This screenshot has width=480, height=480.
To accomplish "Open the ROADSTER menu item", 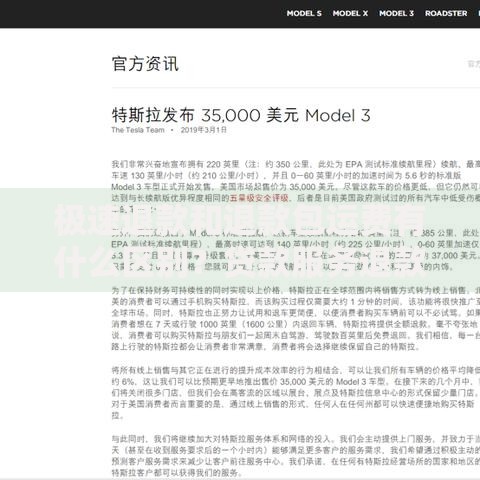I will pos(446,13).
